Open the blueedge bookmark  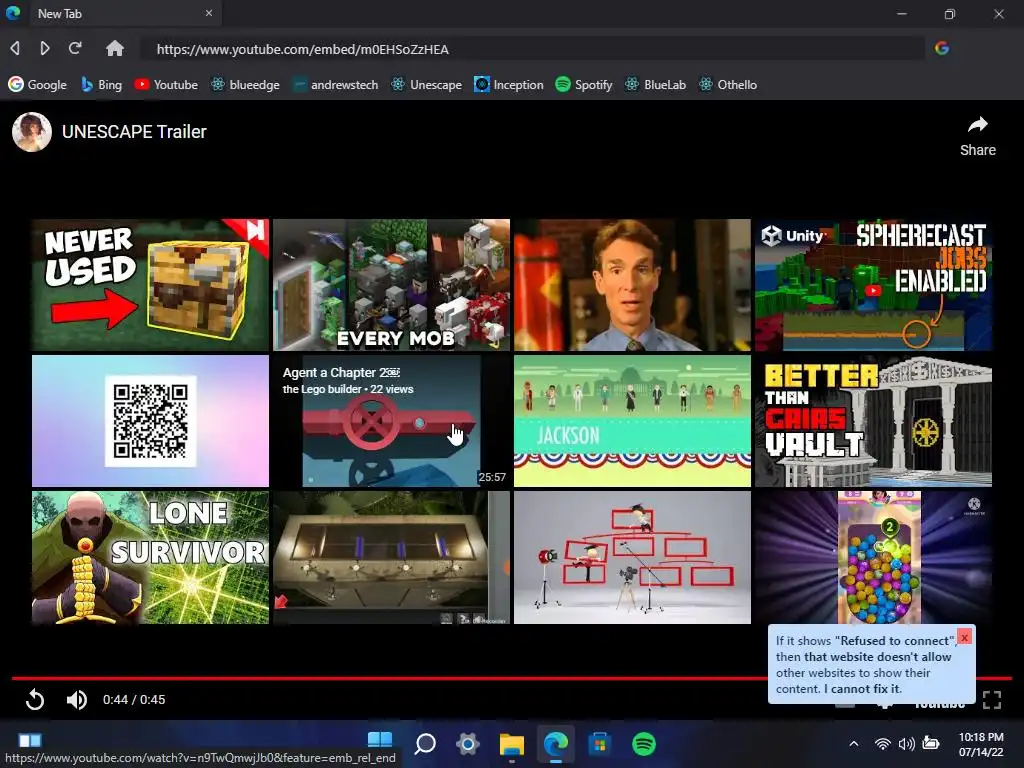pyautogui.click(x=245, y=85)
